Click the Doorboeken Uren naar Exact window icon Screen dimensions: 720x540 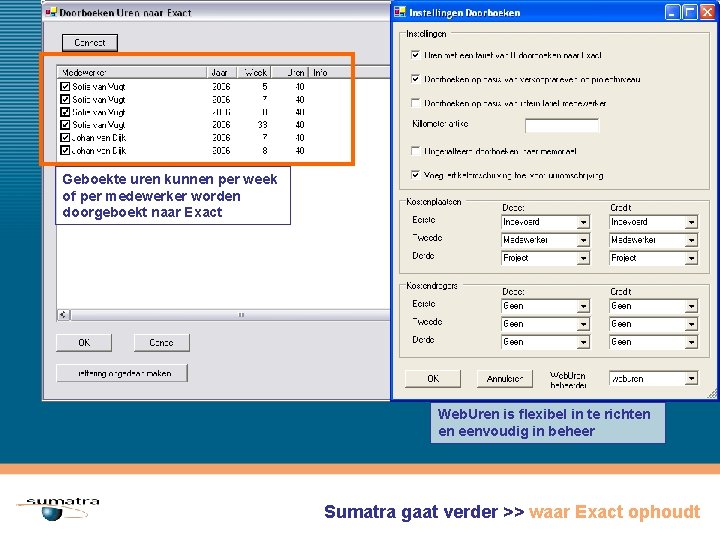51,12
